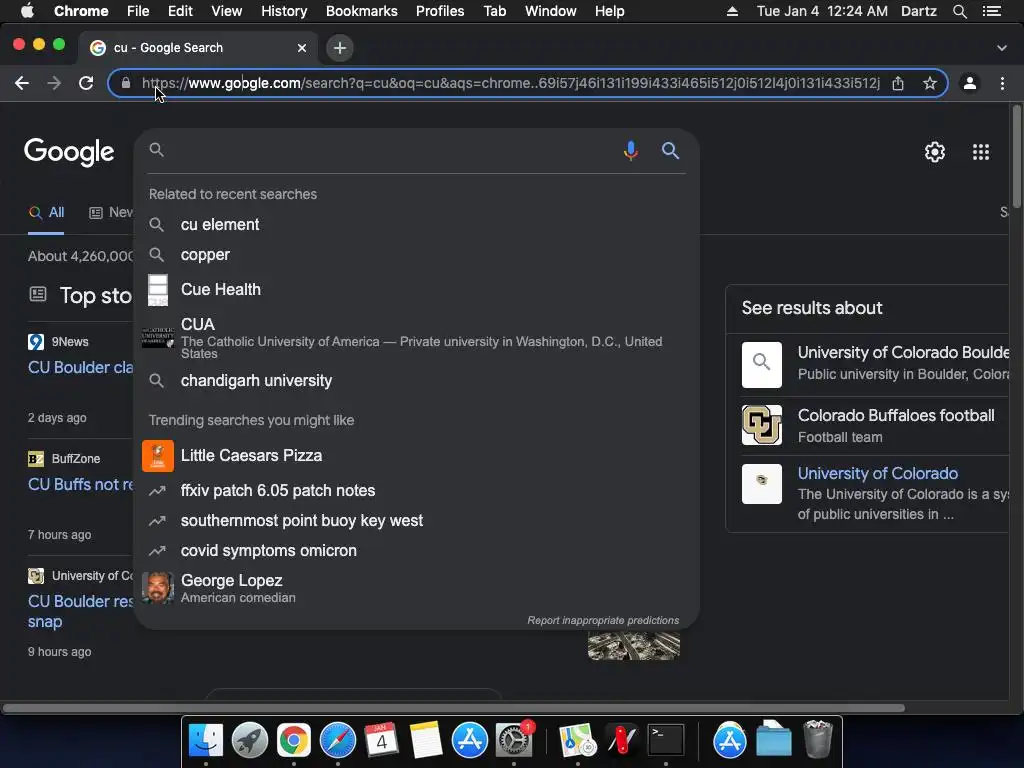The image size is (1024, 768).
Task: Select the George Lopez suggestion
Action: 417,588
